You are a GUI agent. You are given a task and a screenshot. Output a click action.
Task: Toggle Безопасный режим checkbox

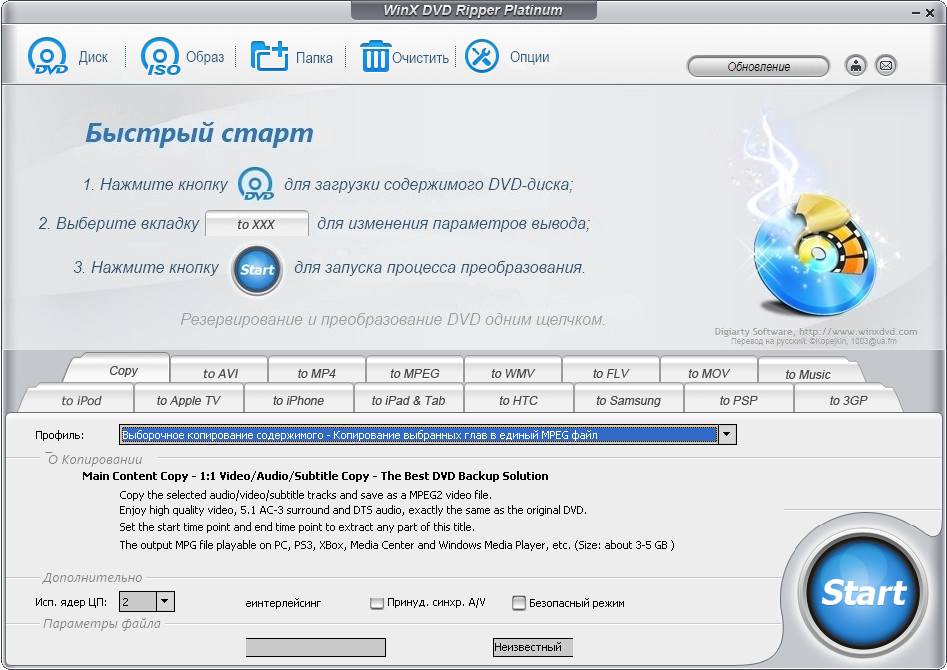[519, 603]
